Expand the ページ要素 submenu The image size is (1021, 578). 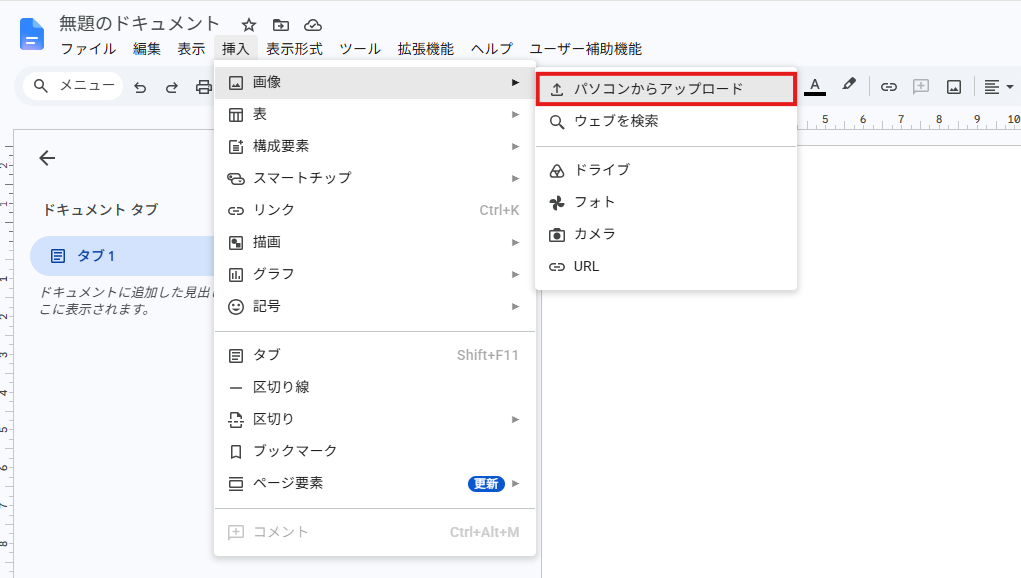375,484
